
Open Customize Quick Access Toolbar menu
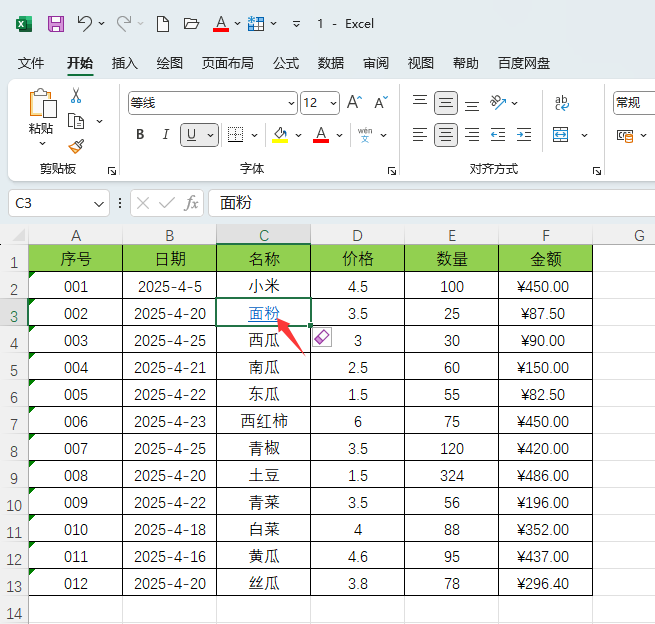click(296, 24)
